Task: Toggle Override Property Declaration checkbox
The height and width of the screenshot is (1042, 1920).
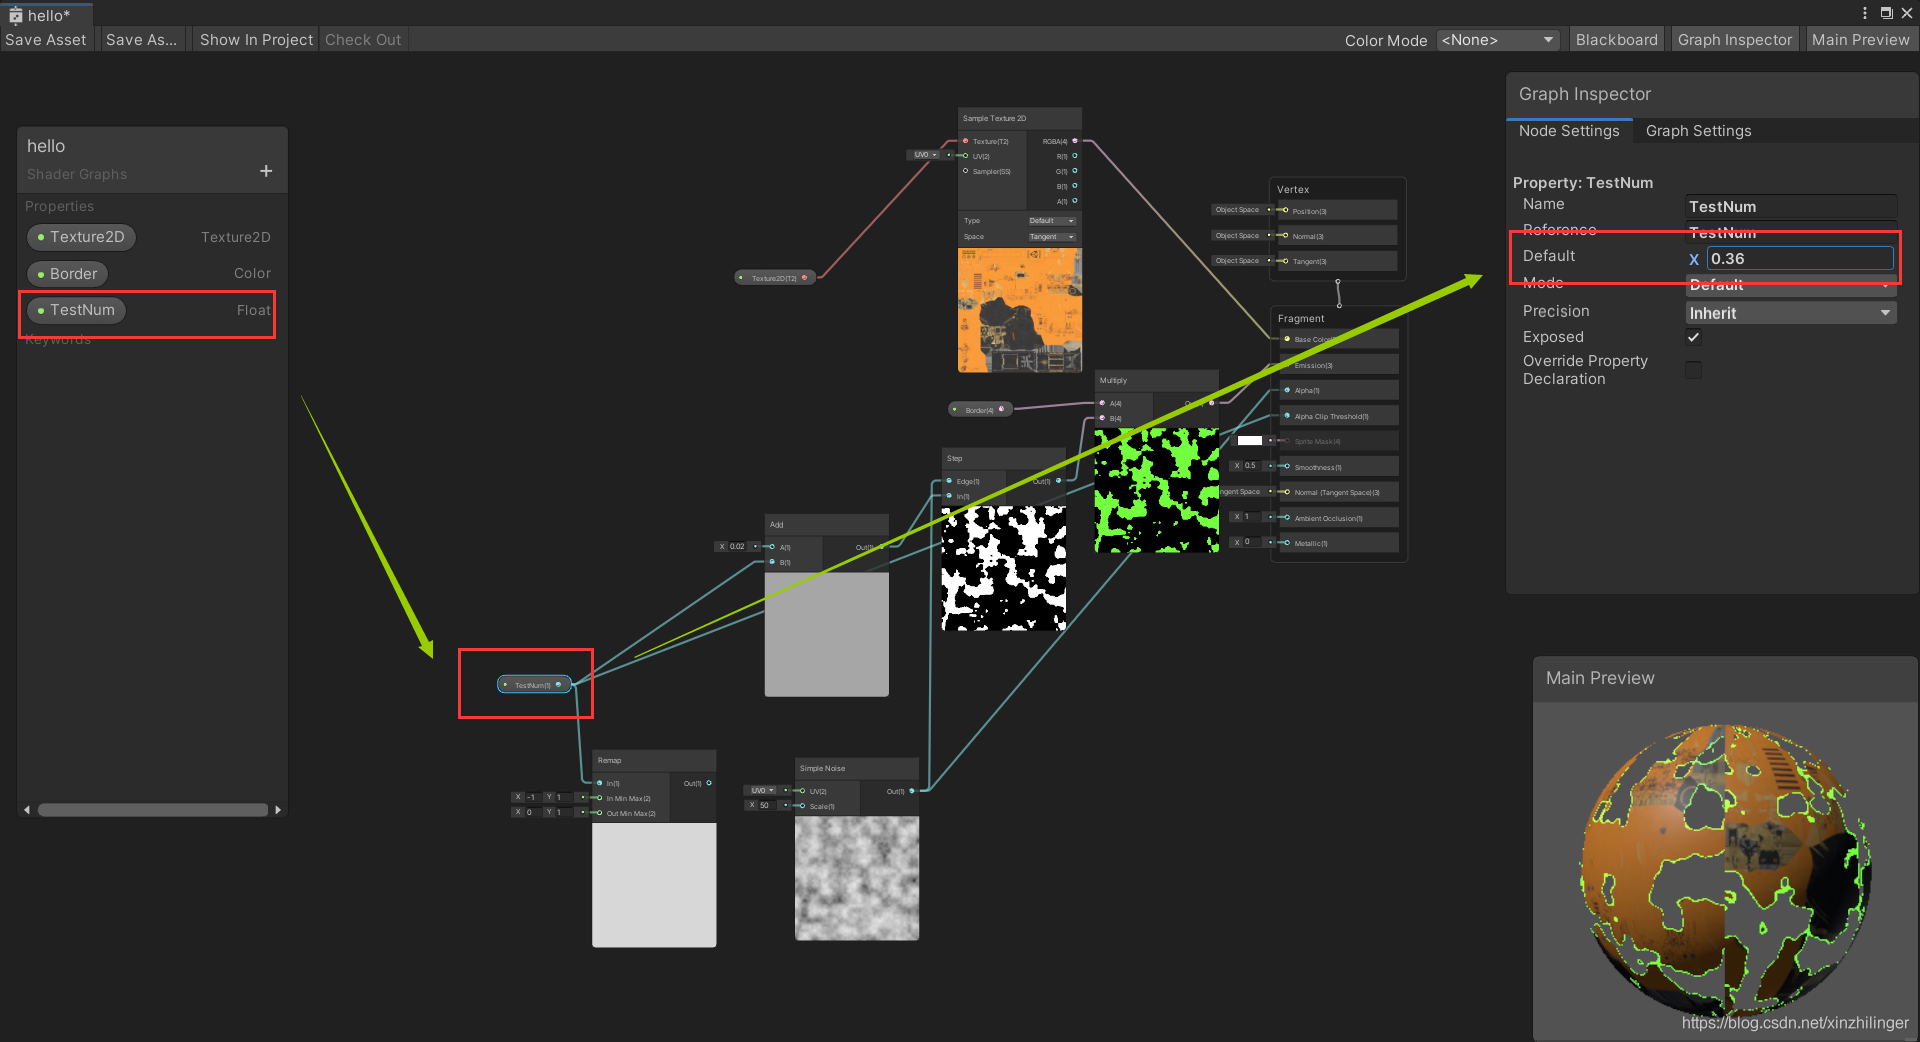Action: pyautogui.click(x=1693, y=370)
